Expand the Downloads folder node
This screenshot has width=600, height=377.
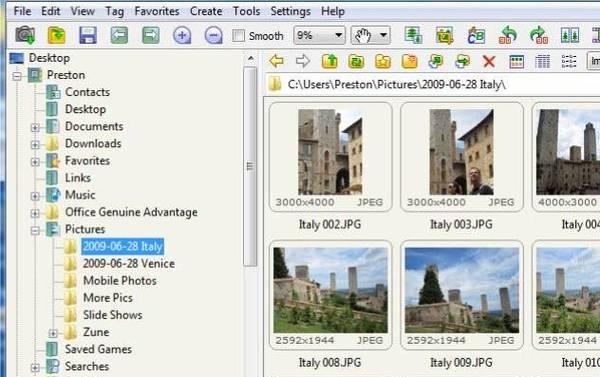pyautogui.click(x=35, y=145)
